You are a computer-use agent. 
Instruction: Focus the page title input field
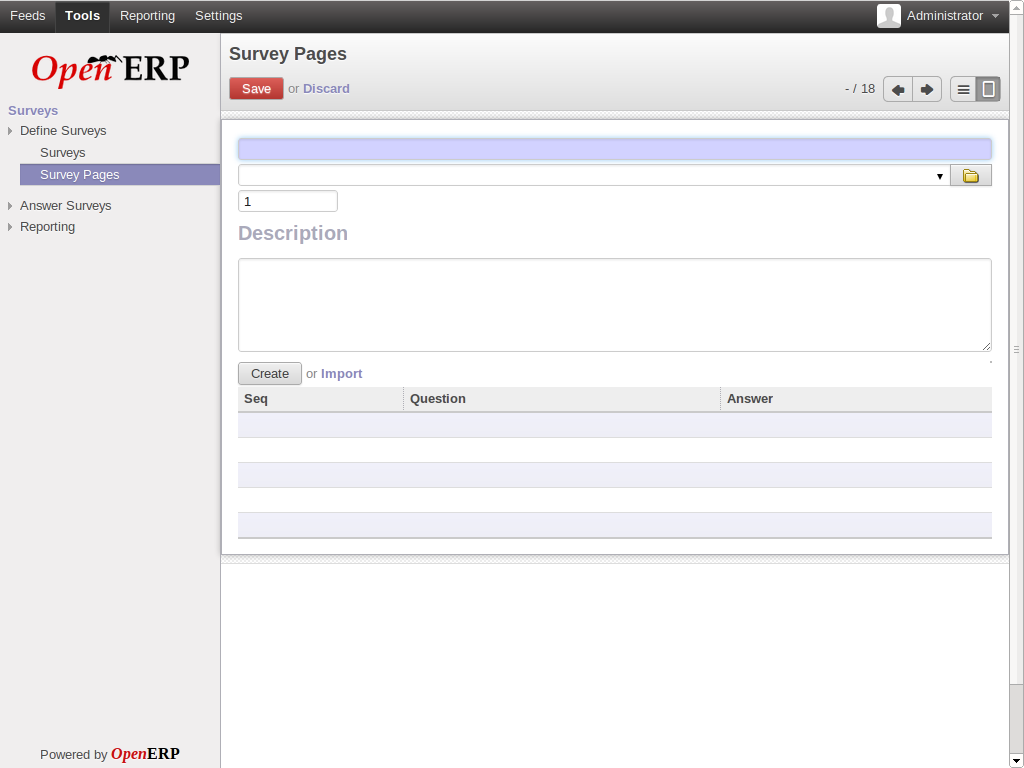[614, 150]
